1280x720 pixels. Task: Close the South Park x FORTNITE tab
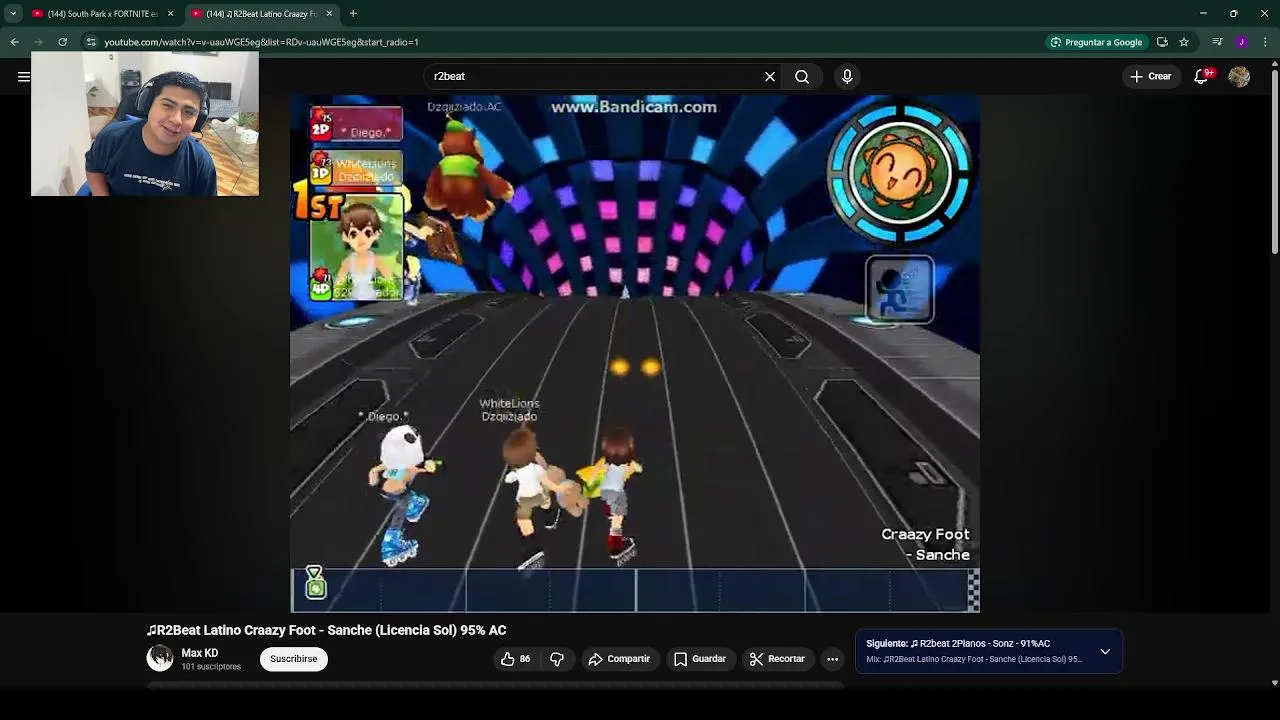(170, 14)
